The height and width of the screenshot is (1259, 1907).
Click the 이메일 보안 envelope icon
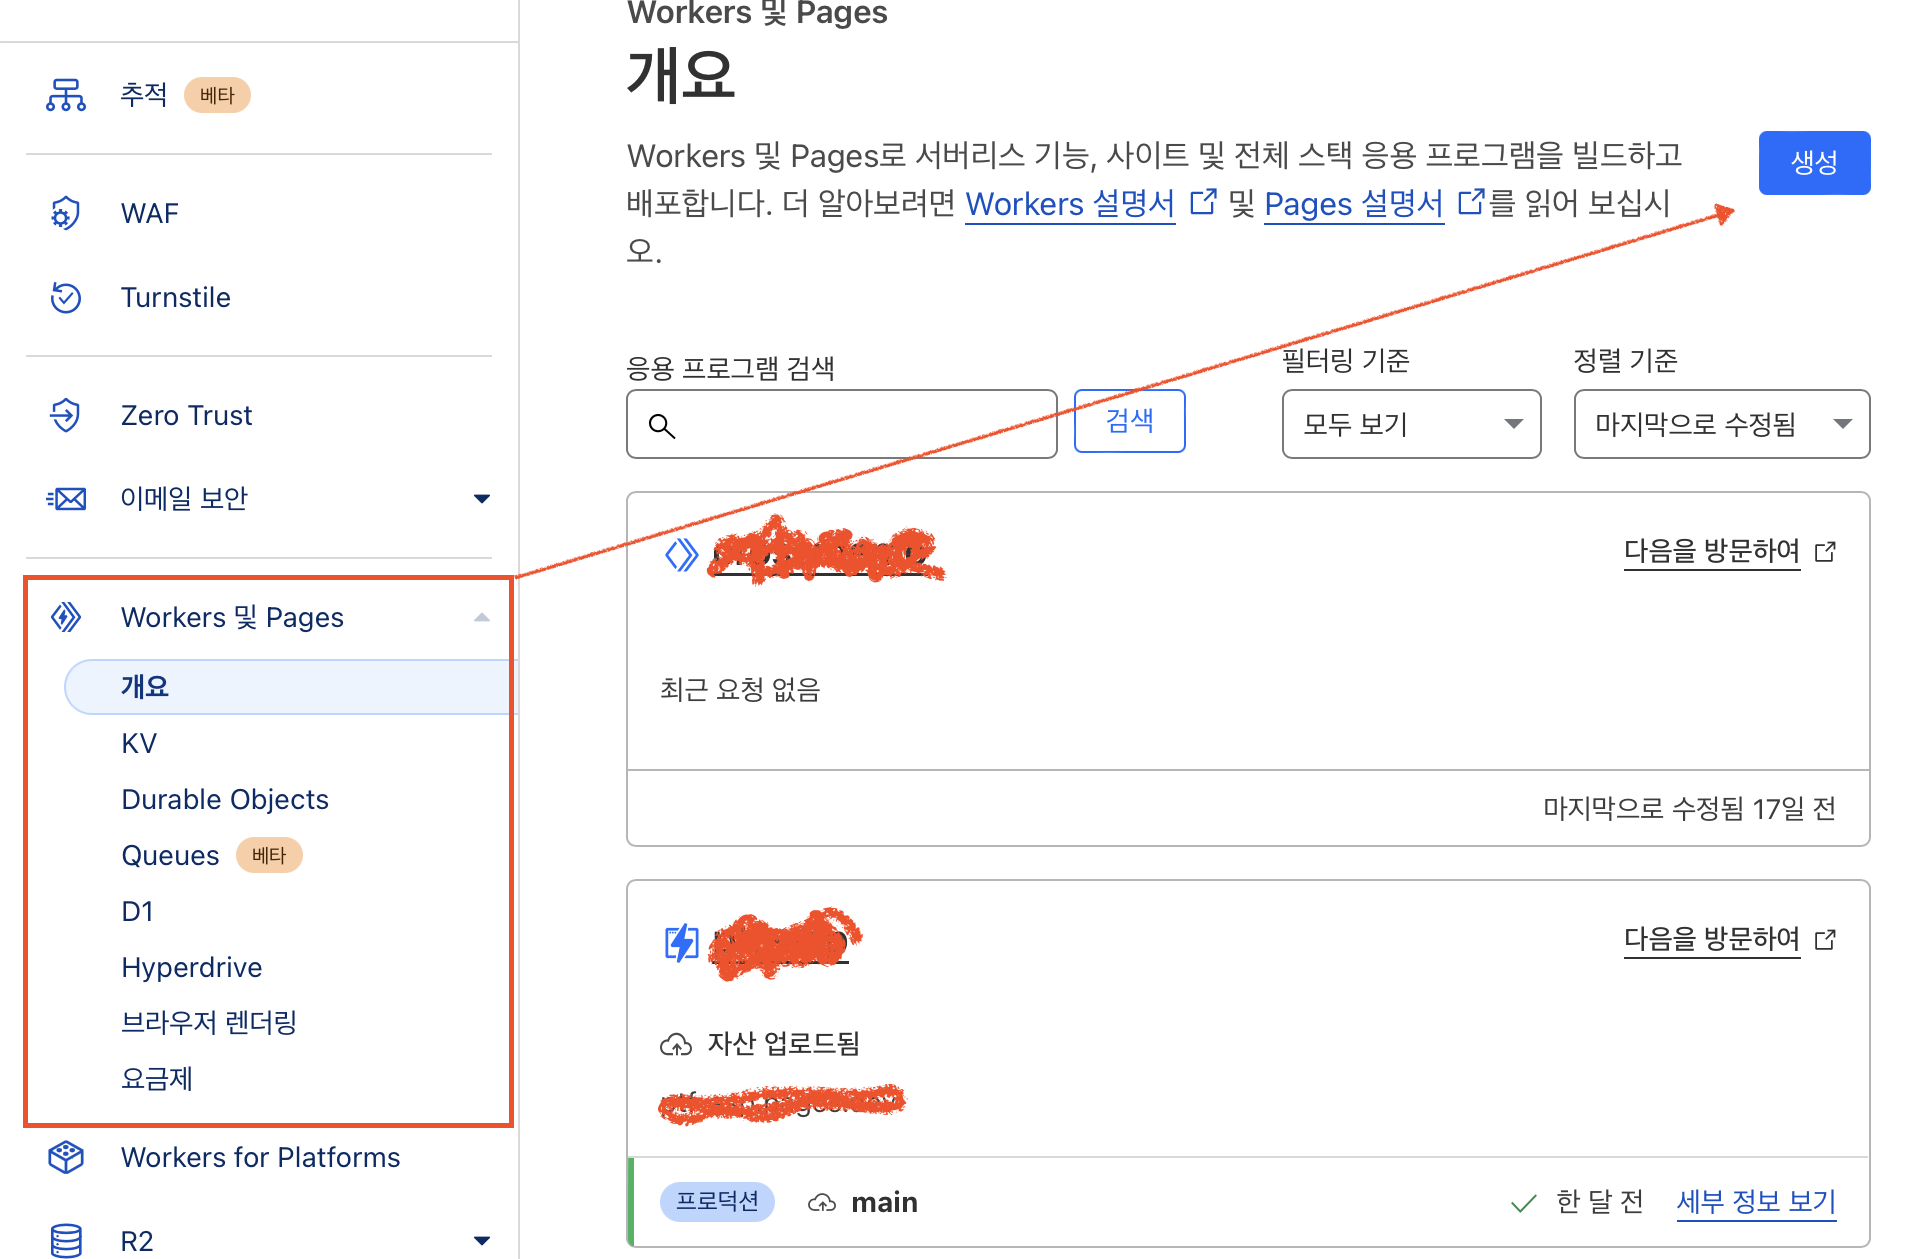(66, 498)
